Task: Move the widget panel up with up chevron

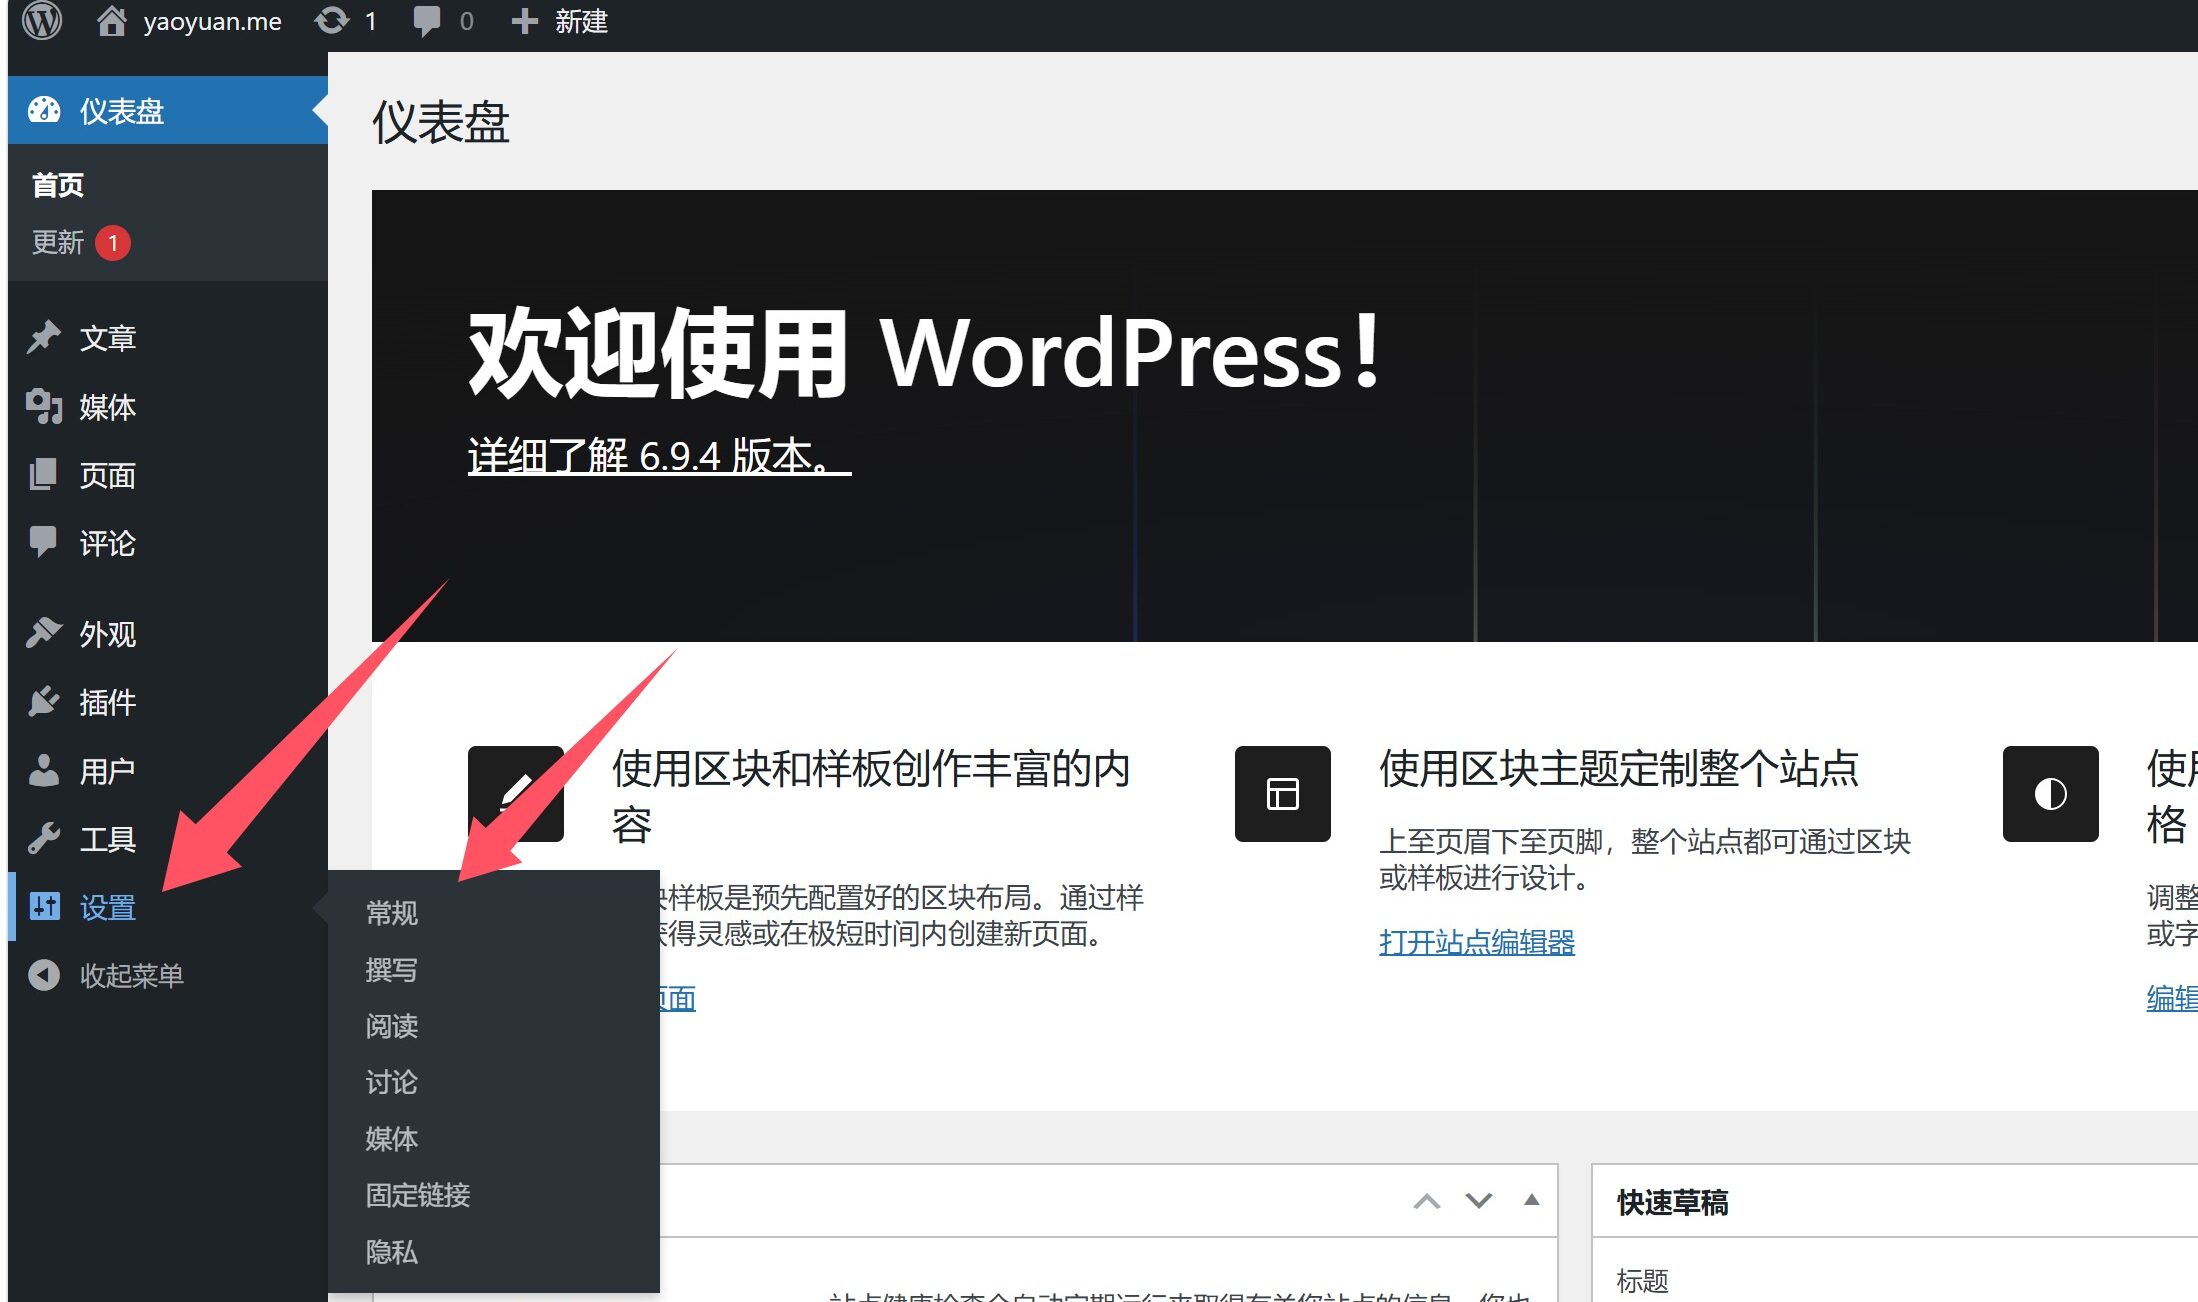Action: (1427, 1201)
